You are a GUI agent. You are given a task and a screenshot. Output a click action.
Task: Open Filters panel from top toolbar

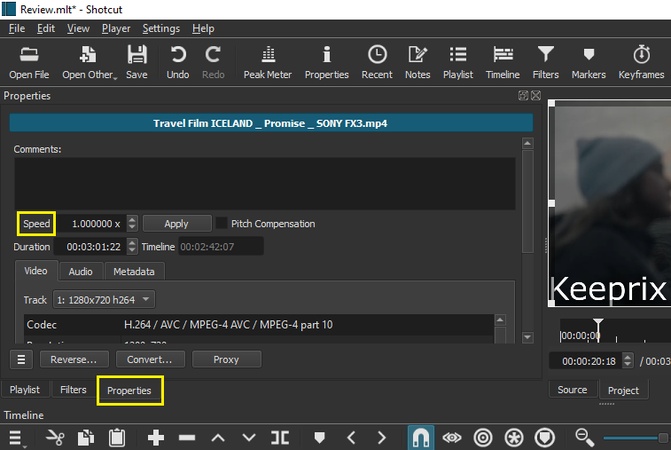click(546, 62)
